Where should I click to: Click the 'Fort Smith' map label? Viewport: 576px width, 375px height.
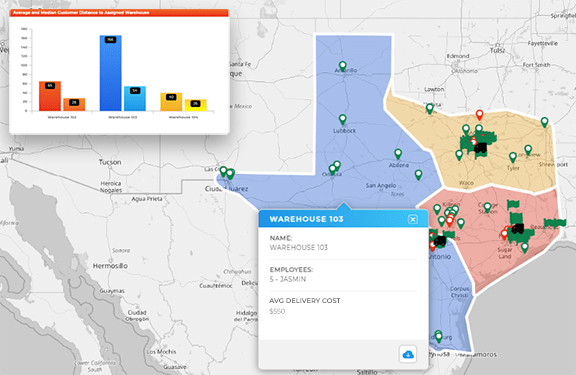click(x=536, y=65)
